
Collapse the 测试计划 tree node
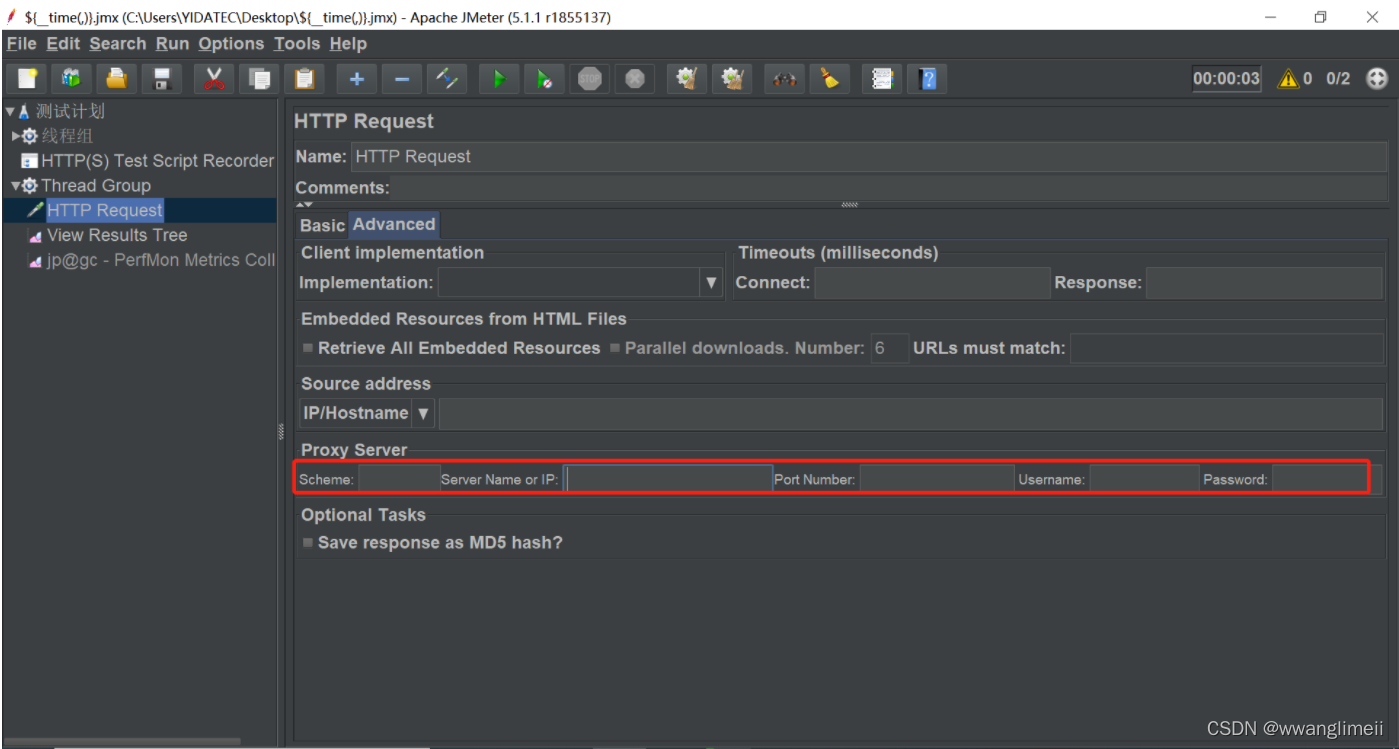10,111
